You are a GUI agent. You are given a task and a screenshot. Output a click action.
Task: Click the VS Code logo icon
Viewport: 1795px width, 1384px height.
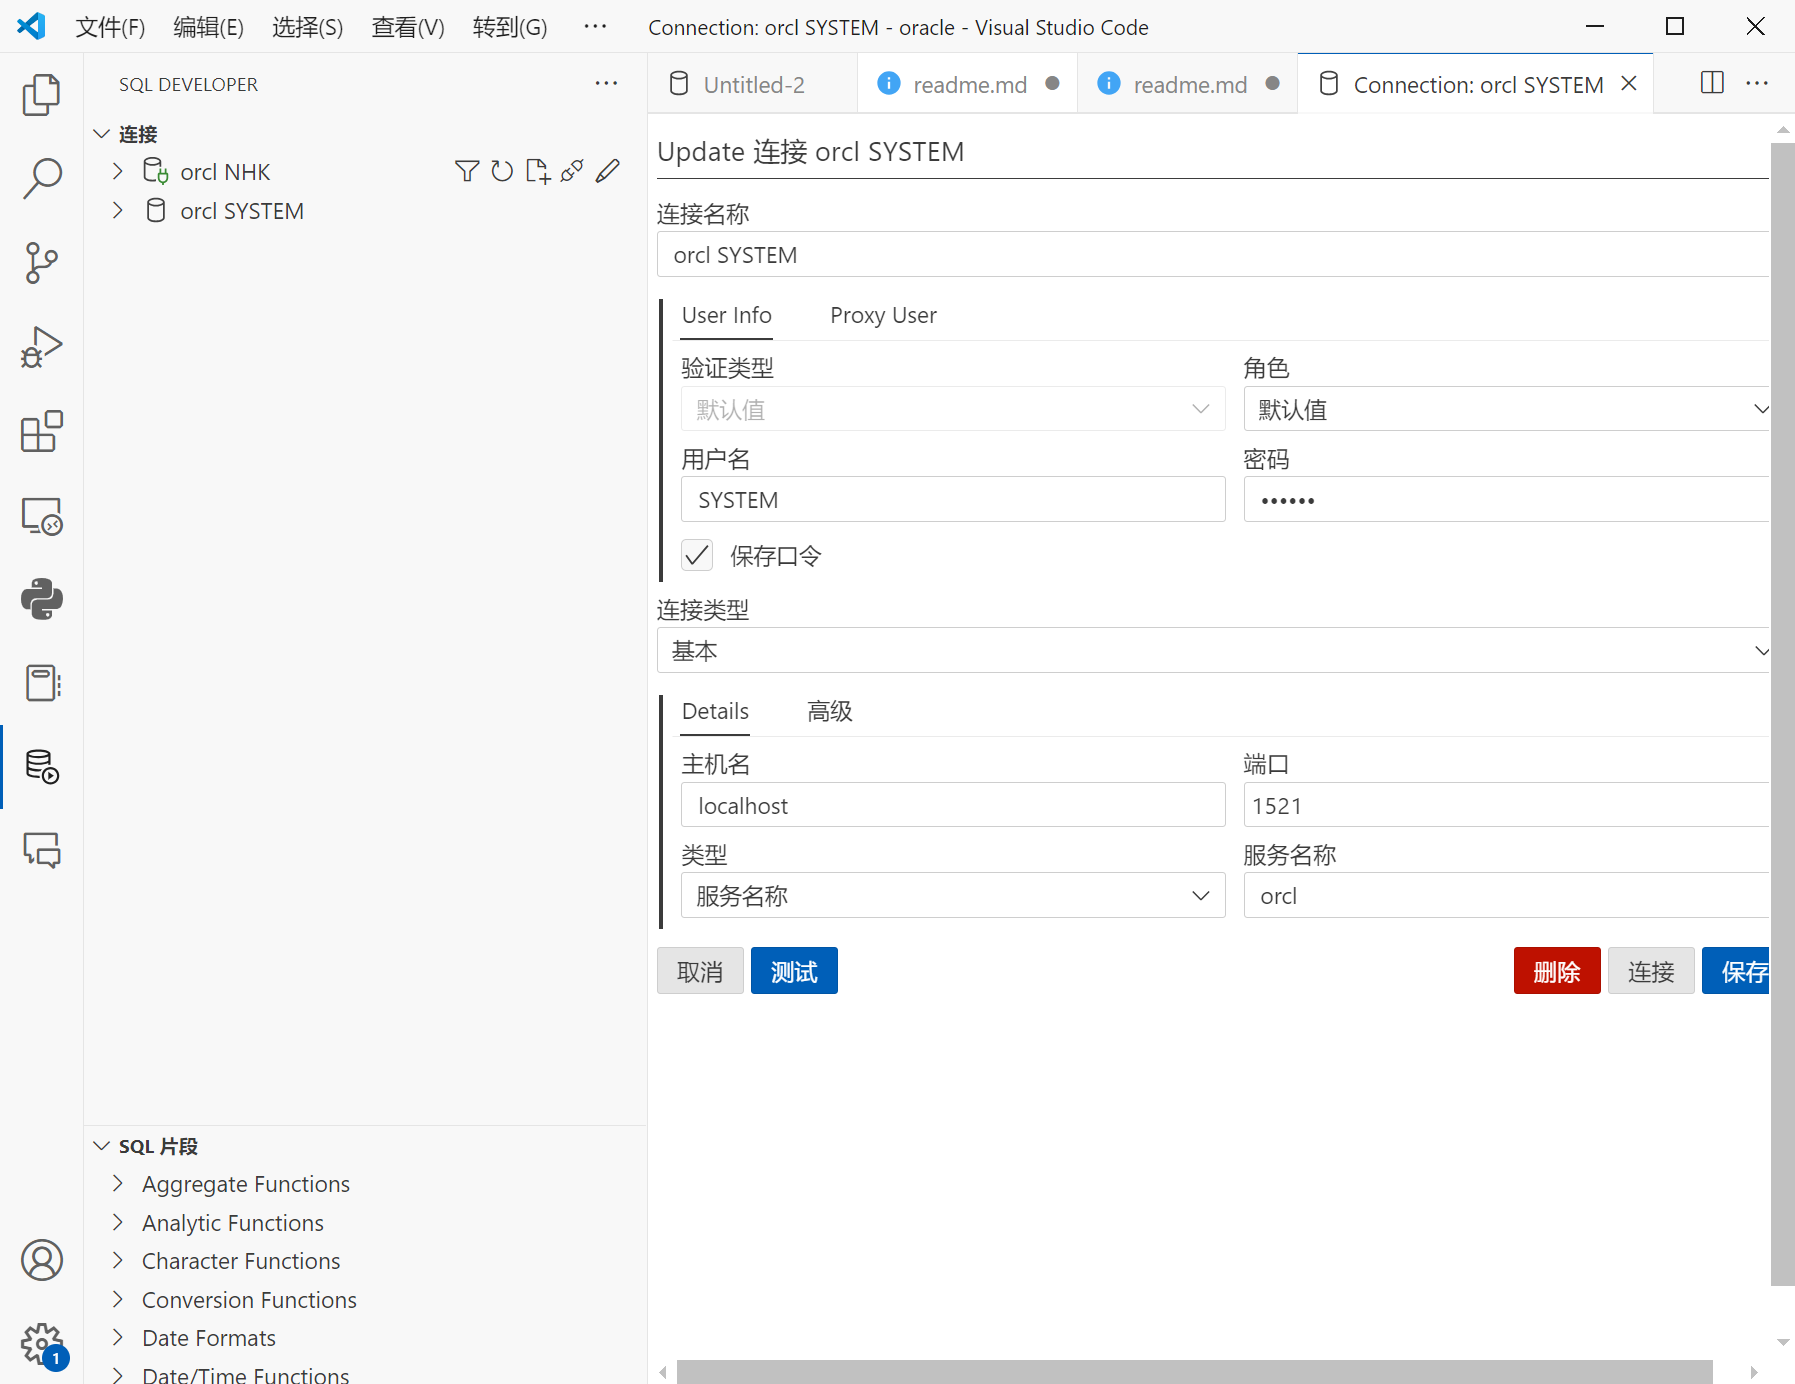tap(32, 27)
